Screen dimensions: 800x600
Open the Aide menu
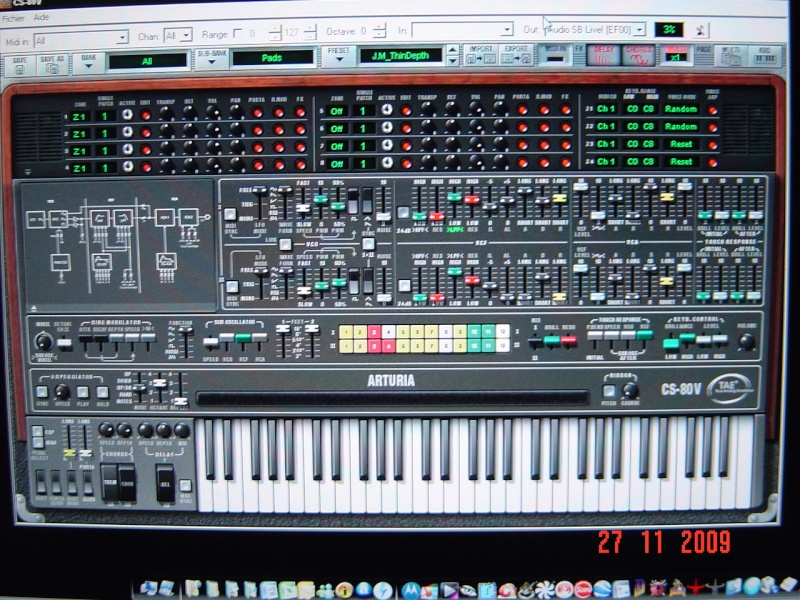tap(41, 17)
